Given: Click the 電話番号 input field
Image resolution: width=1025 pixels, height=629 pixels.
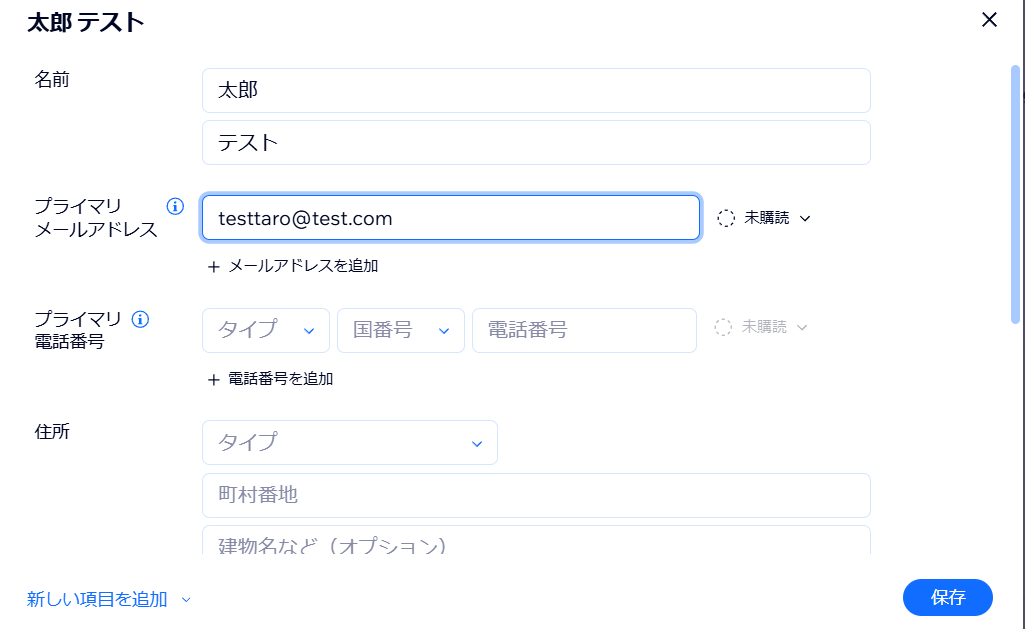Looking at the screenshot, I should [x=584, y=331].
